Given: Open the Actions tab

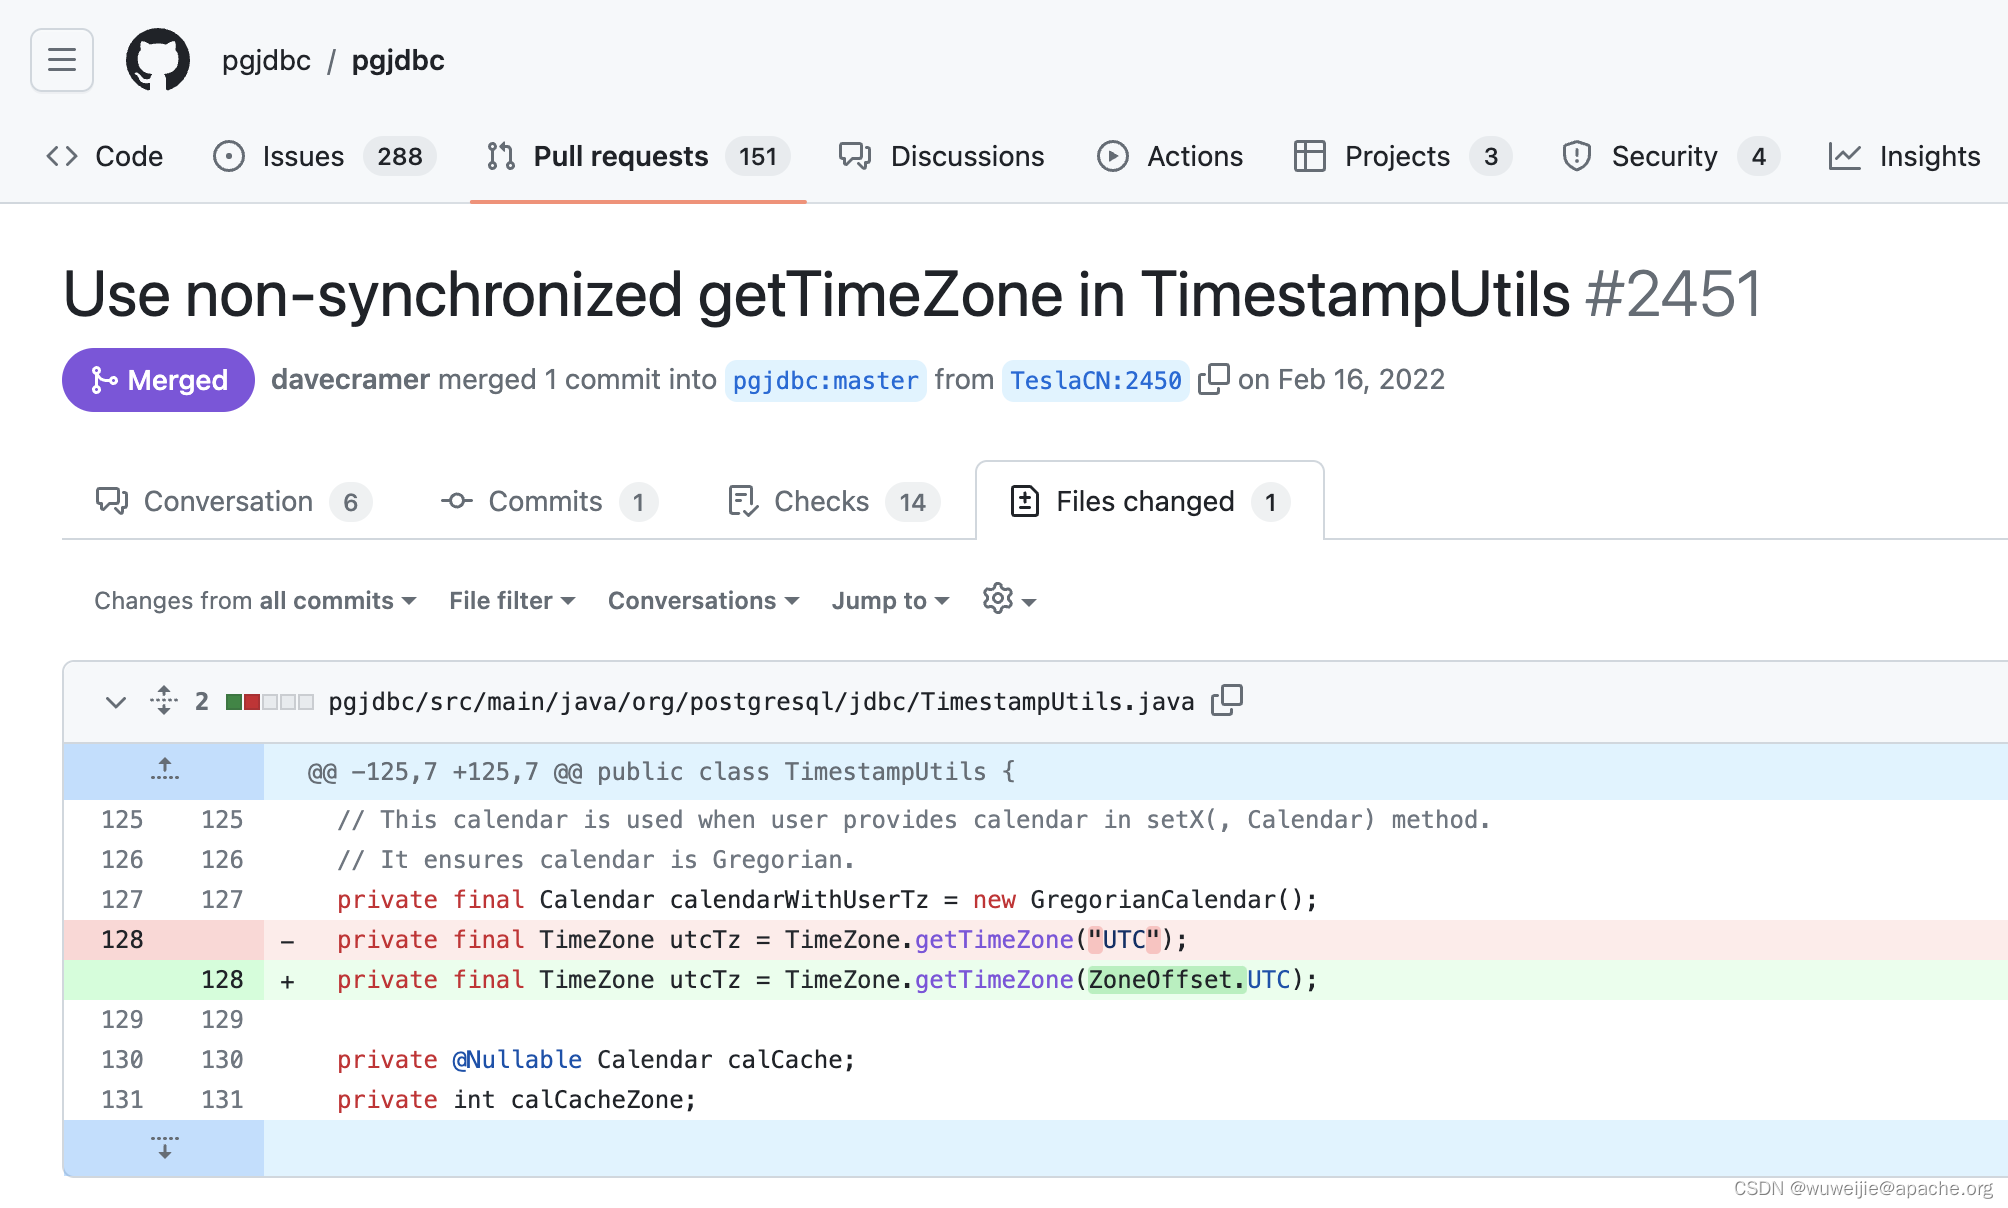Looking at the screenshot, I should 1170,156.
